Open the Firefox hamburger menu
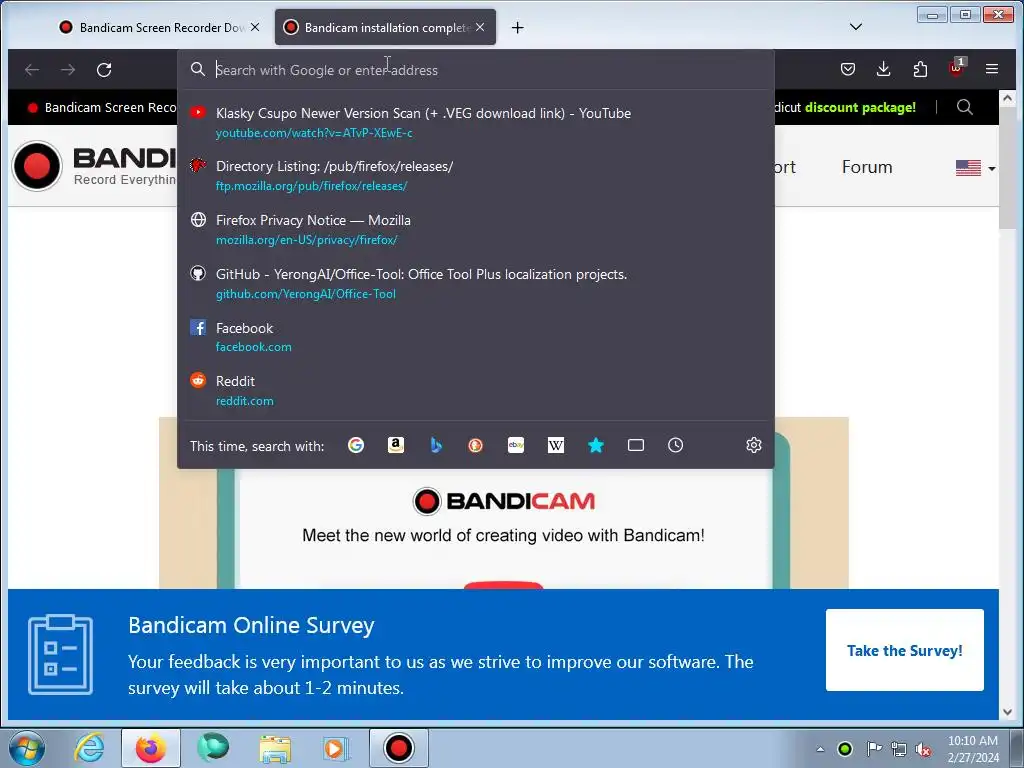Screen dimensions: 1024x768 pyautogui.click(x=992, y=69)
